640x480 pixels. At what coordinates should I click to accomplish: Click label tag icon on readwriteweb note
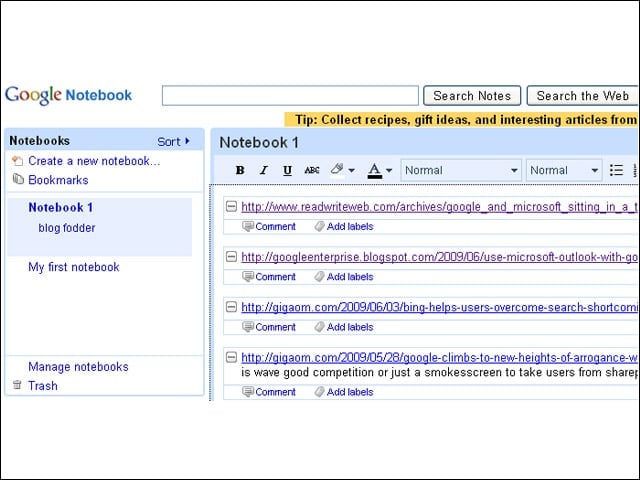point(320,226)
